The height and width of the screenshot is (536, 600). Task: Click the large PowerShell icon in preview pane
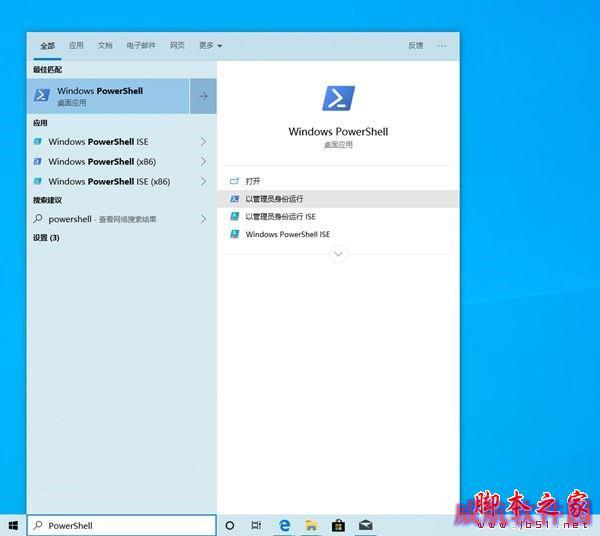(338, 98)
